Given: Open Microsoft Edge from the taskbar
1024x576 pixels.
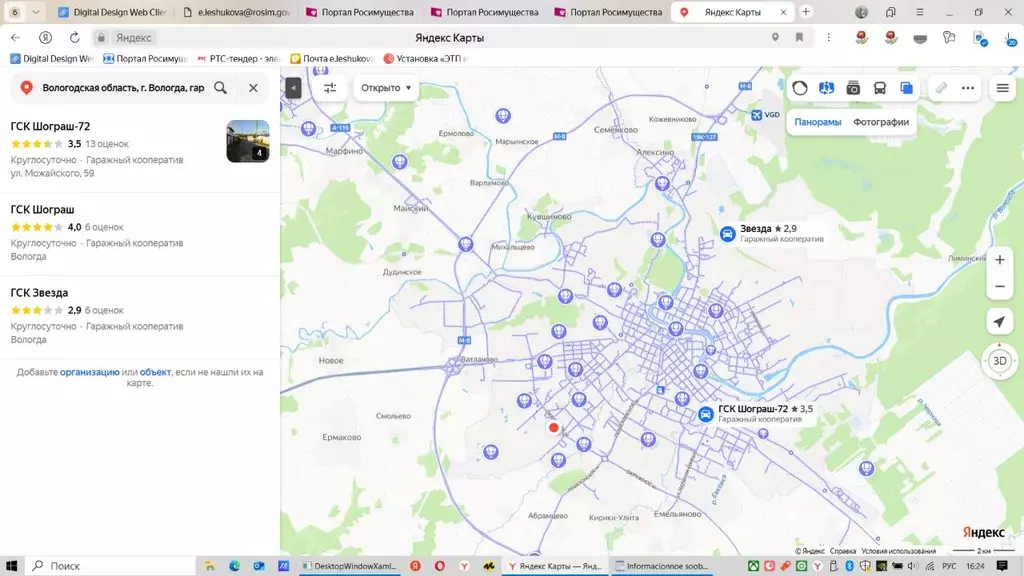Looking at the screenshot, I should (234, 566).
